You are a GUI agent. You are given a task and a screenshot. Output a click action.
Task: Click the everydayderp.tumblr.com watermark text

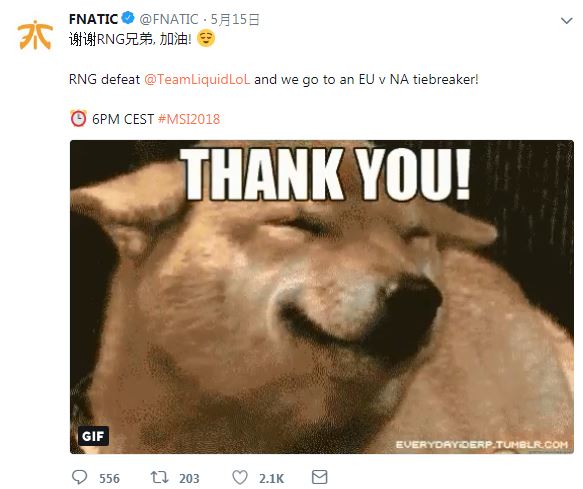pos(481,445)
